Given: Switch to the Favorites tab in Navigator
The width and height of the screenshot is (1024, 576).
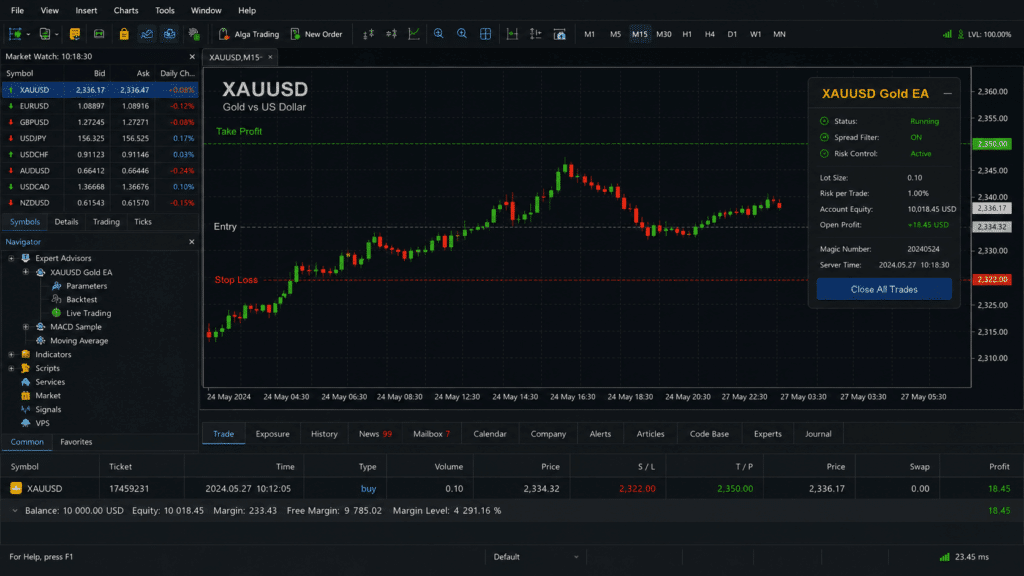Looking at the screenshot, I should [x=76, y=442].
